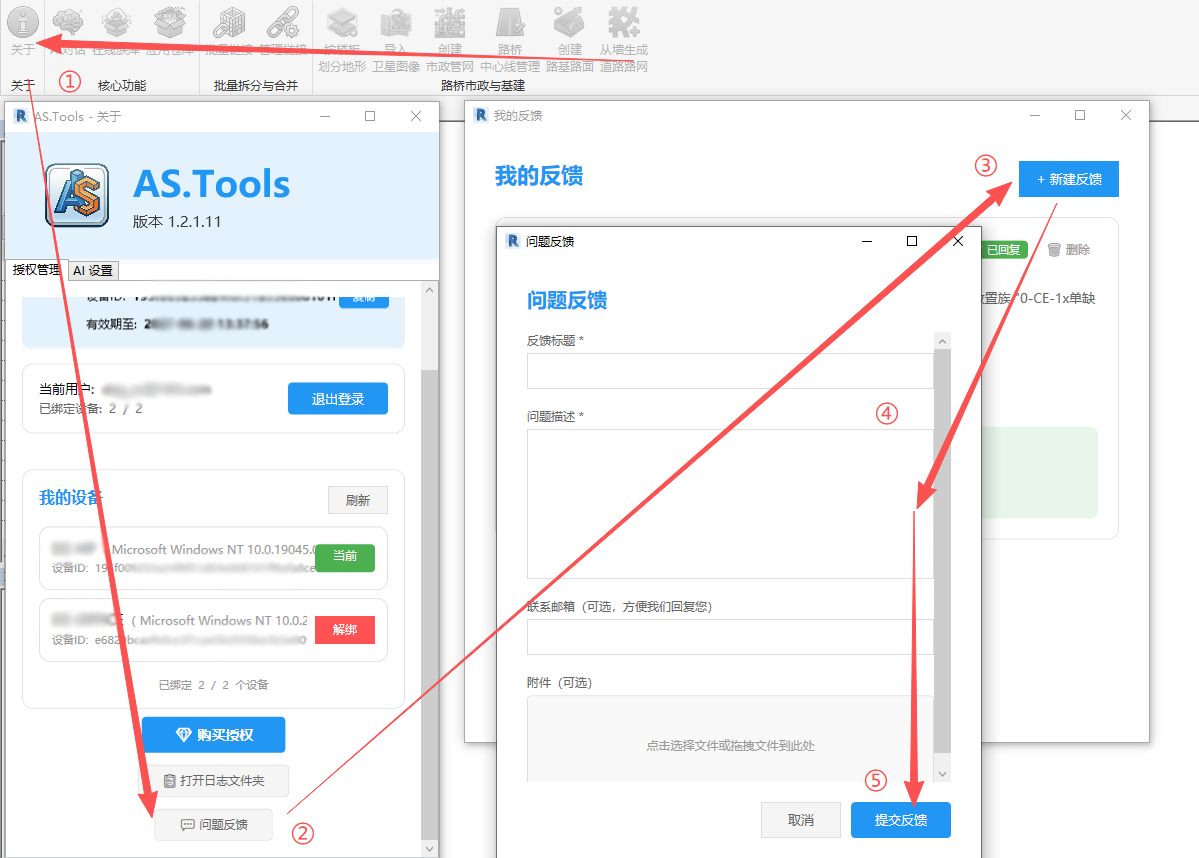Click the About window scrollbar thumb

click(430, 604)
